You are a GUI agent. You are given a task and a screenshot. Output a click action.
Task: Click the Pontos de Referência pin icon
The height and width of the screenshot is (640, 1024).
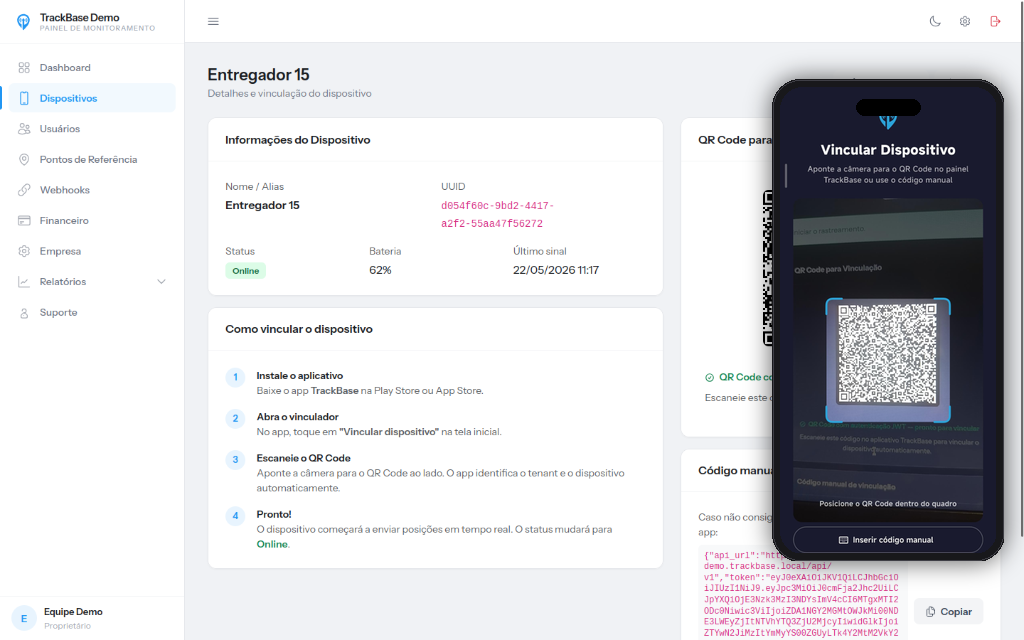pos(24,159)
